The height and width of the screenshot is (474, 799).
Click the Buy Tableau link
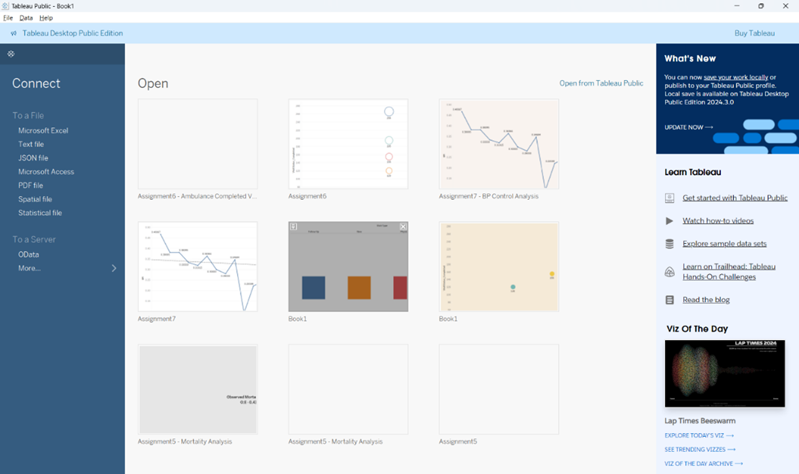(x=755, y=33)
